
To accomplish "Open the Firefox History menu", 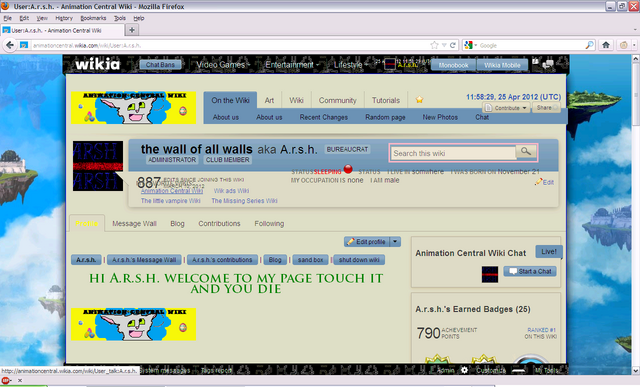I will click(64, 18).
